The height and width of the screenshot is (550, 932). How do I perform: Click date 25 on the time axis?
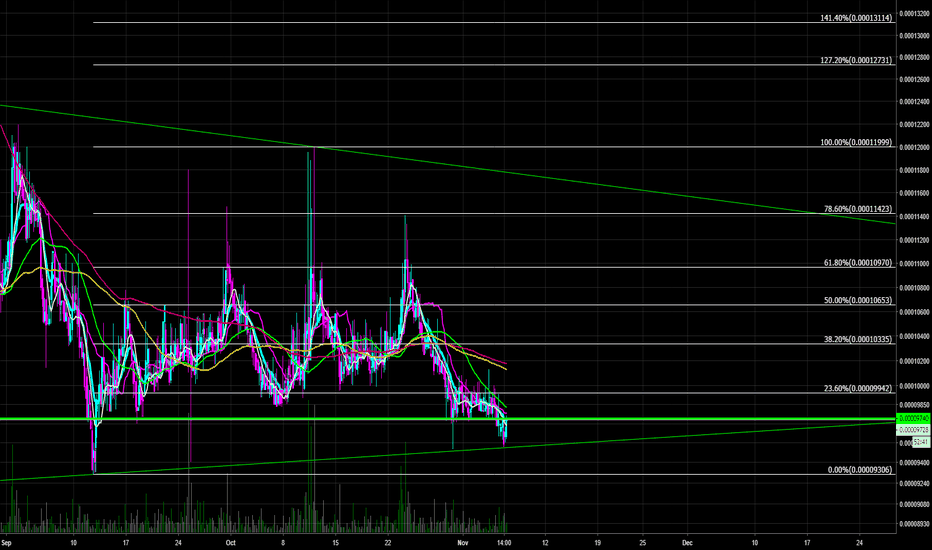(643, 543)
